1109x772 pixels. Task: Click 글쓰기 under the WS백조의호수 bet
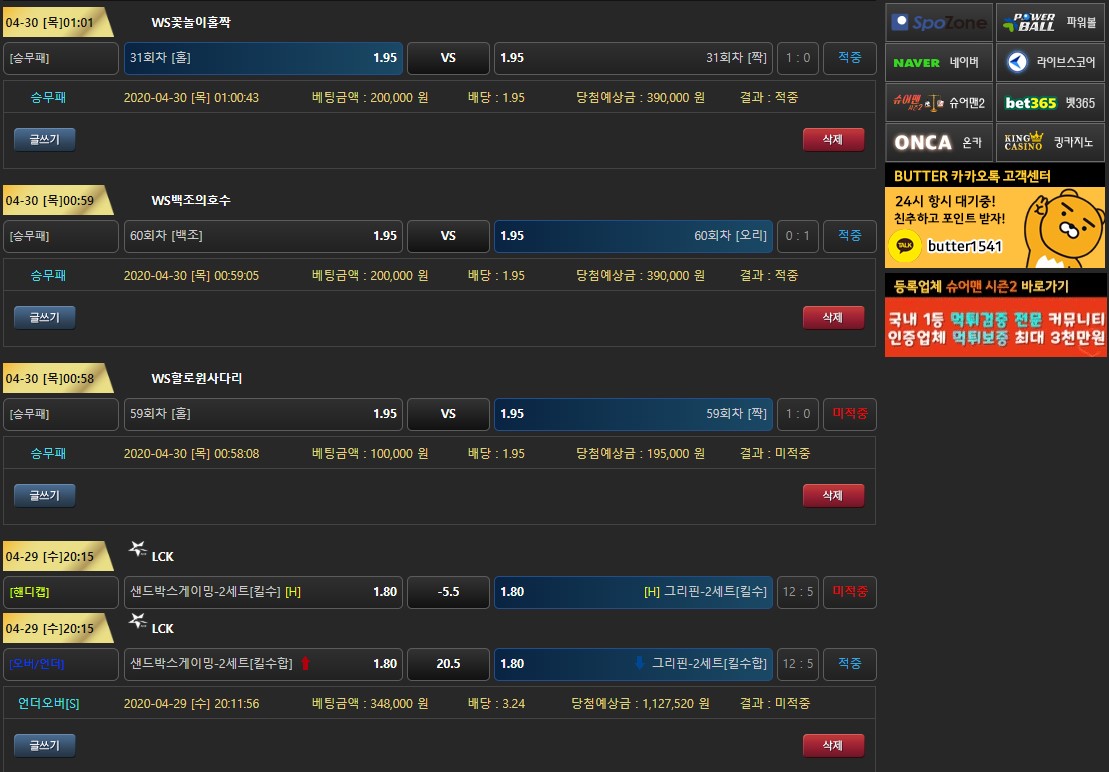[44, 317]
